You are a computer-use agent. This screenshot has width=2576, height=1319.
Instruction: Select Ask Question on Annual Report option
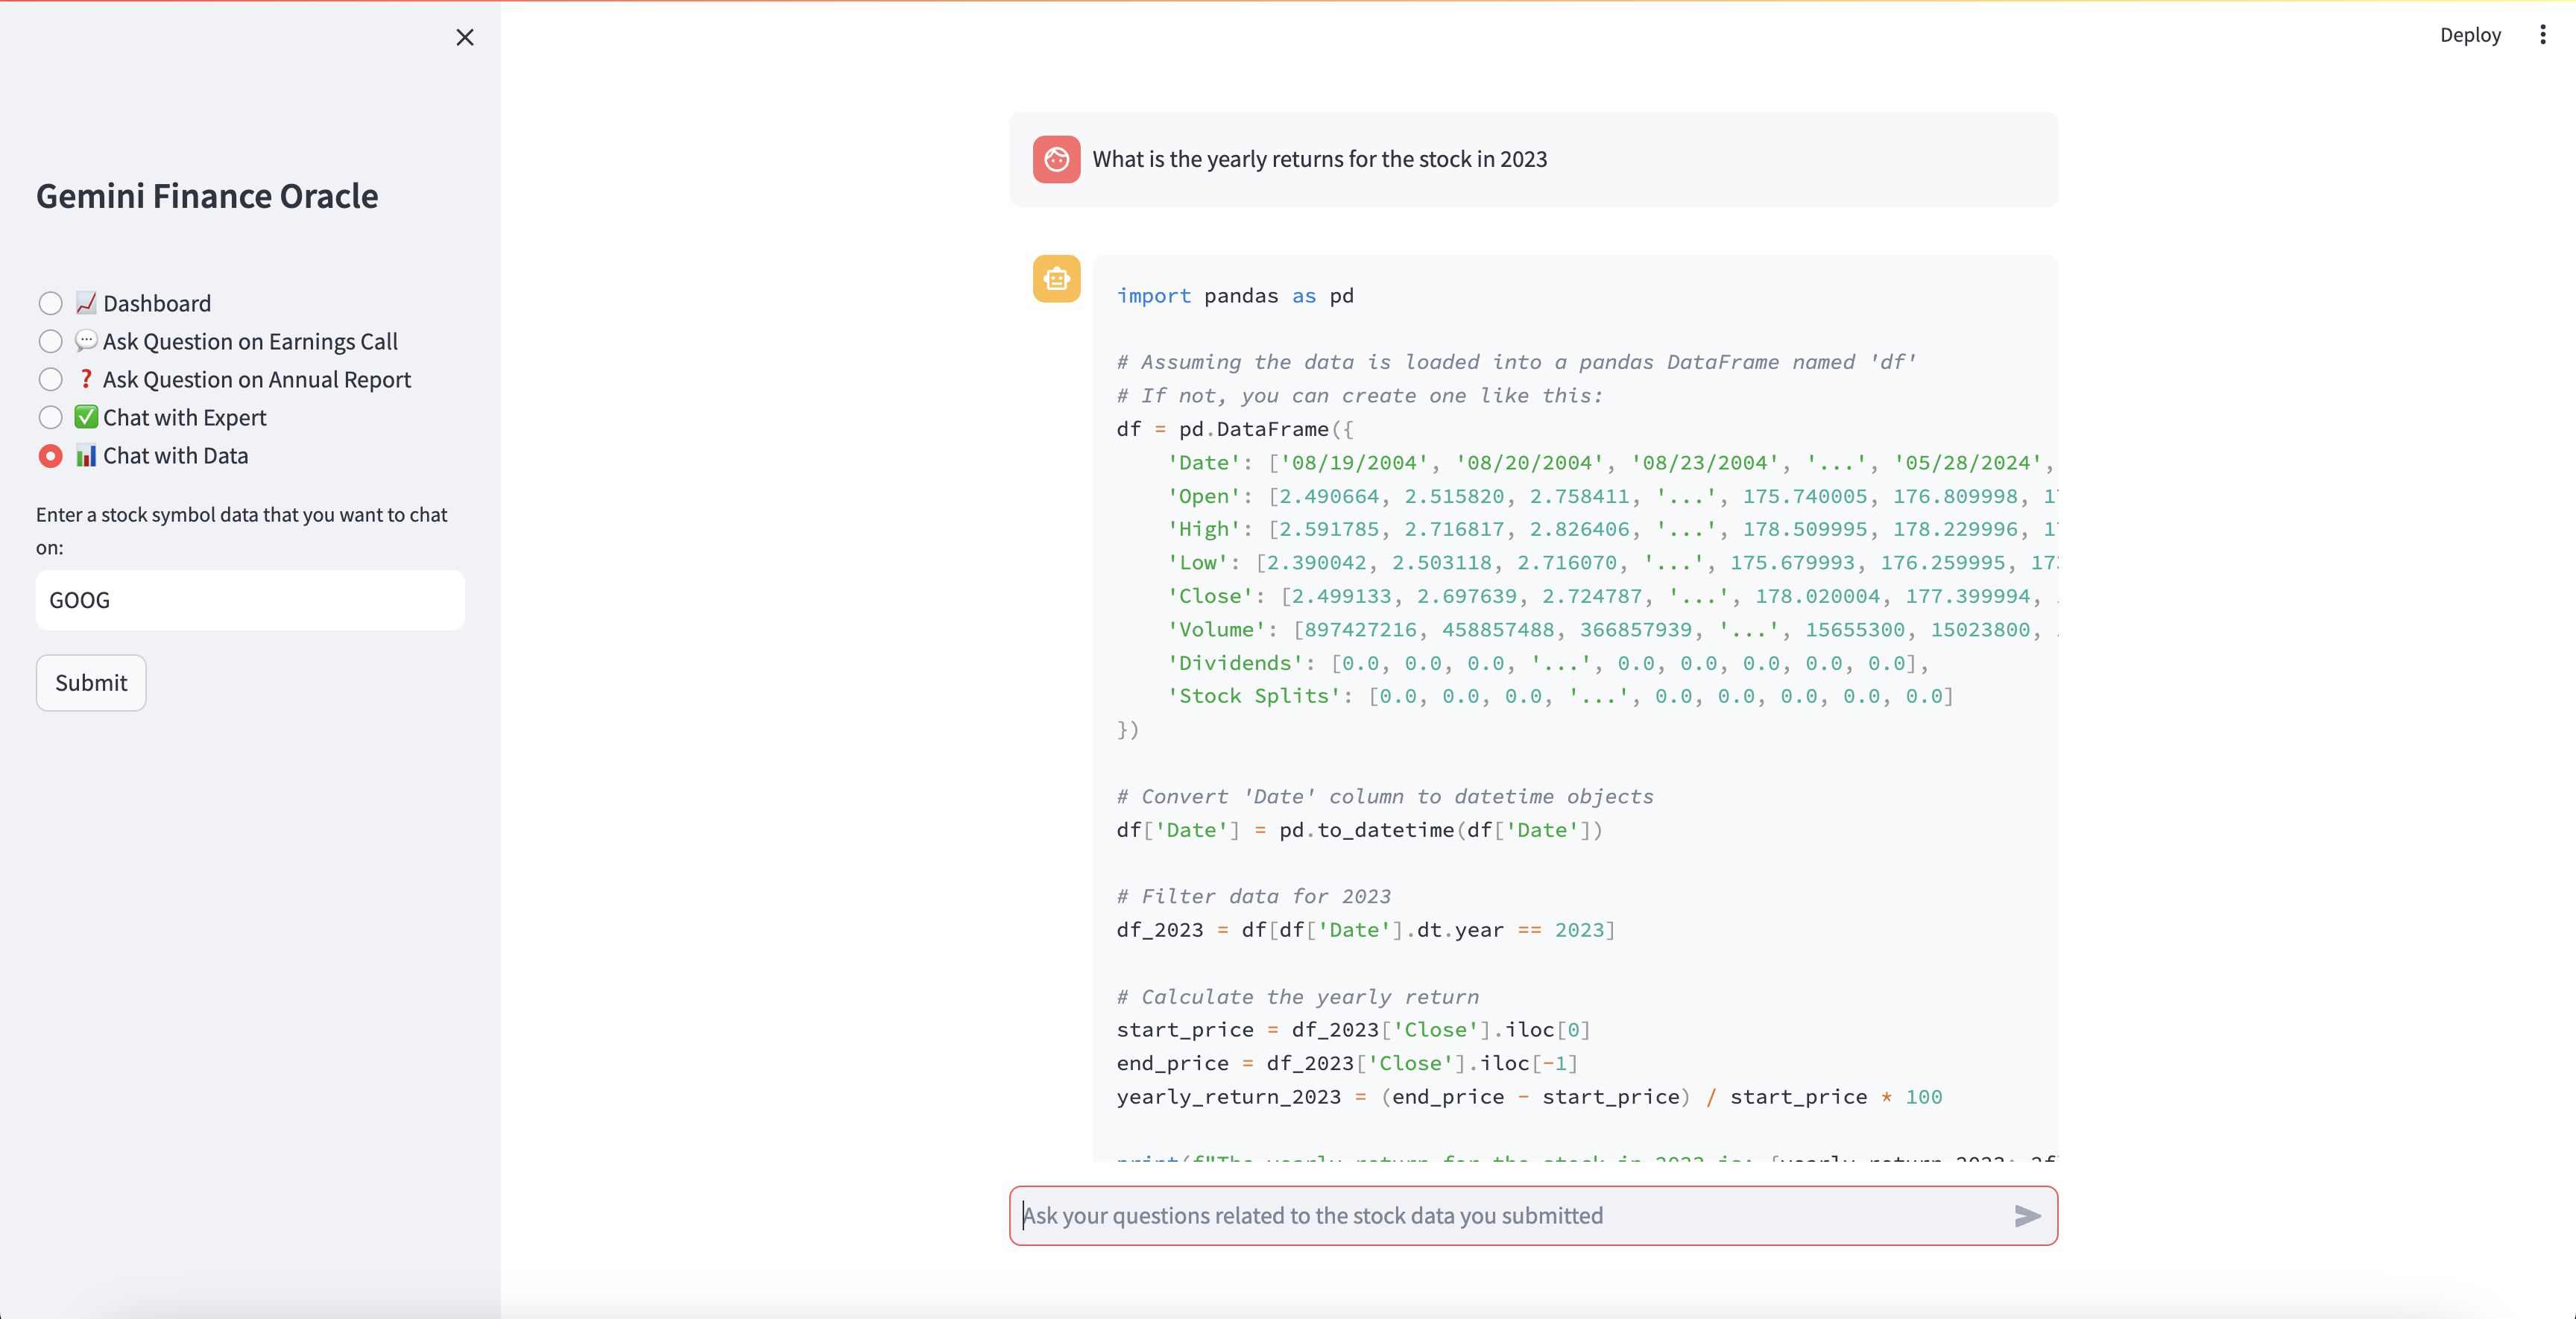[x=50, y=379]
